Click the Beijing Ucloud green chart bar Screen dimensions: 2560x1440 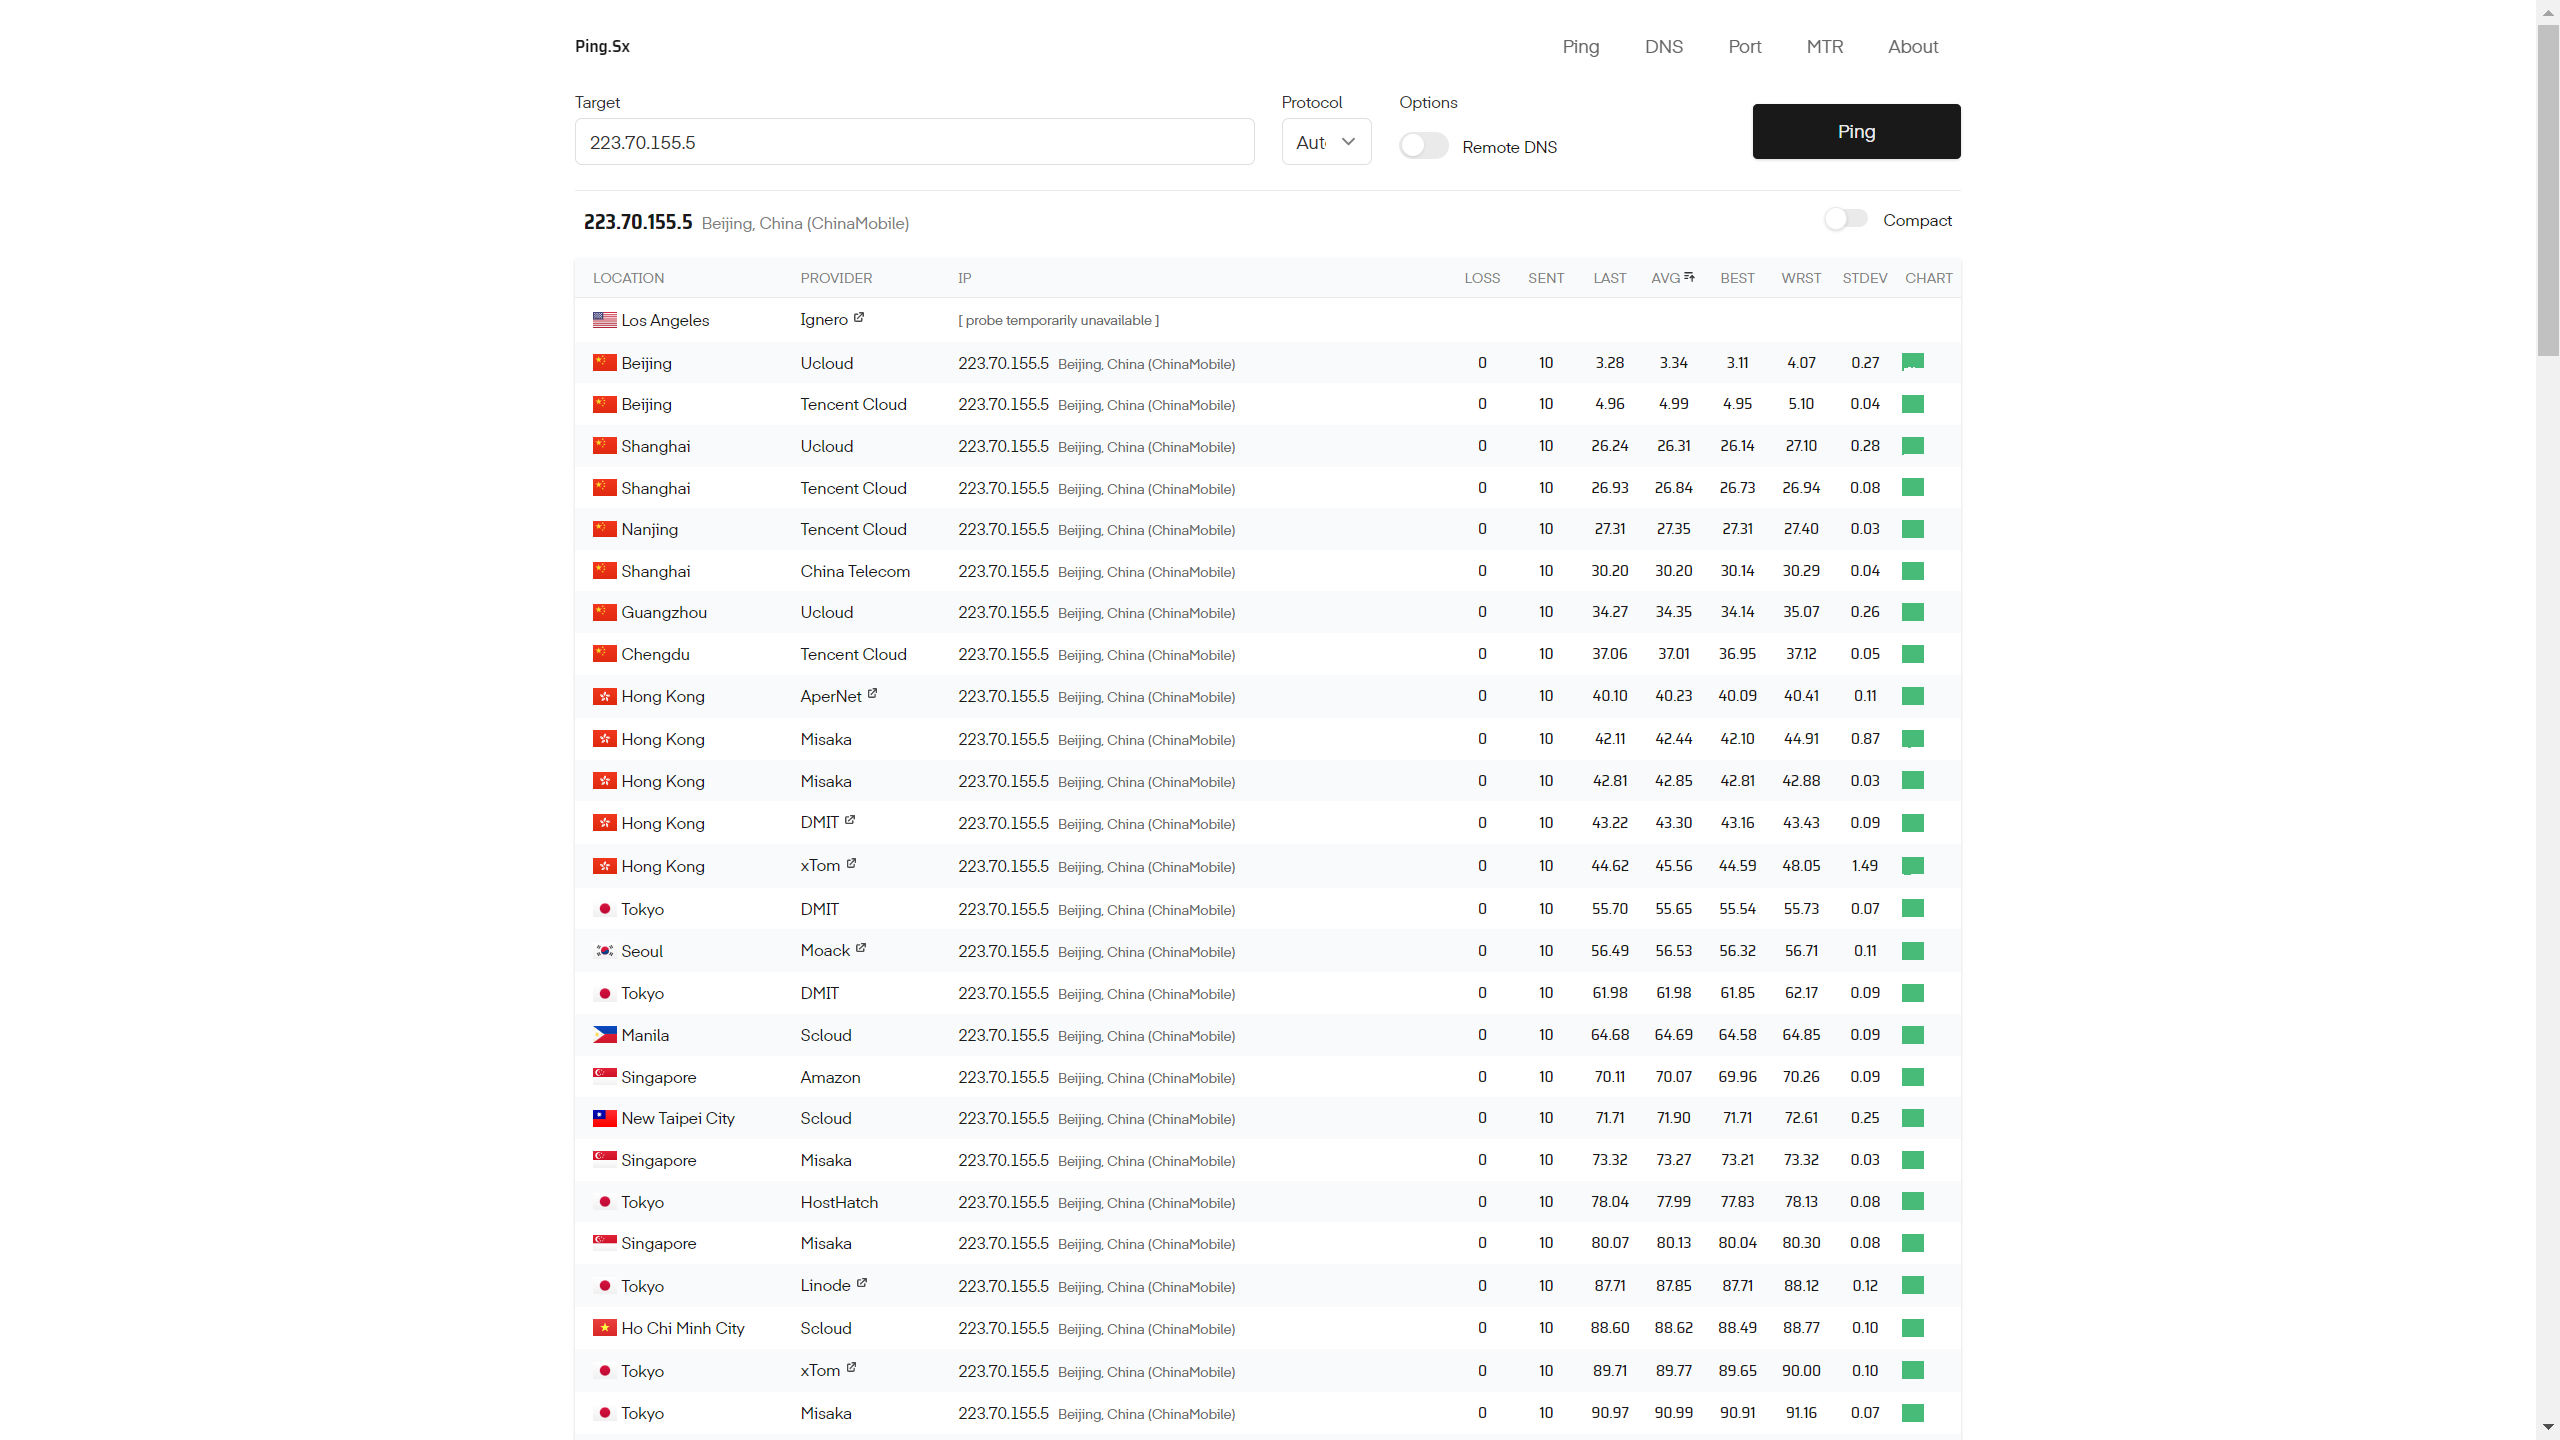pyautogui.click(x=1913, y=362)
